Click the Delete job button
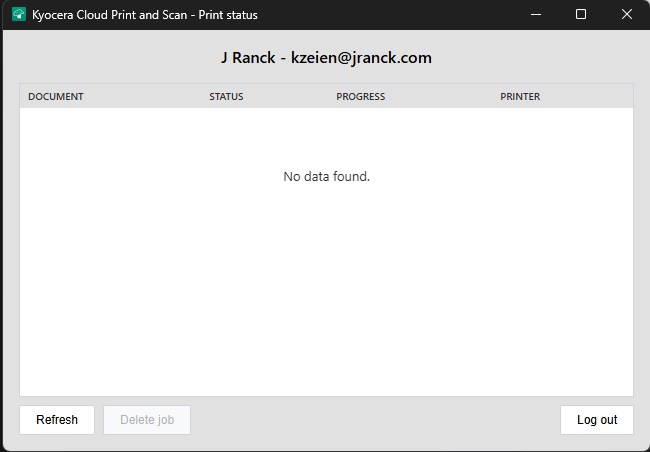The image size is (650, 452). [147, 420]
